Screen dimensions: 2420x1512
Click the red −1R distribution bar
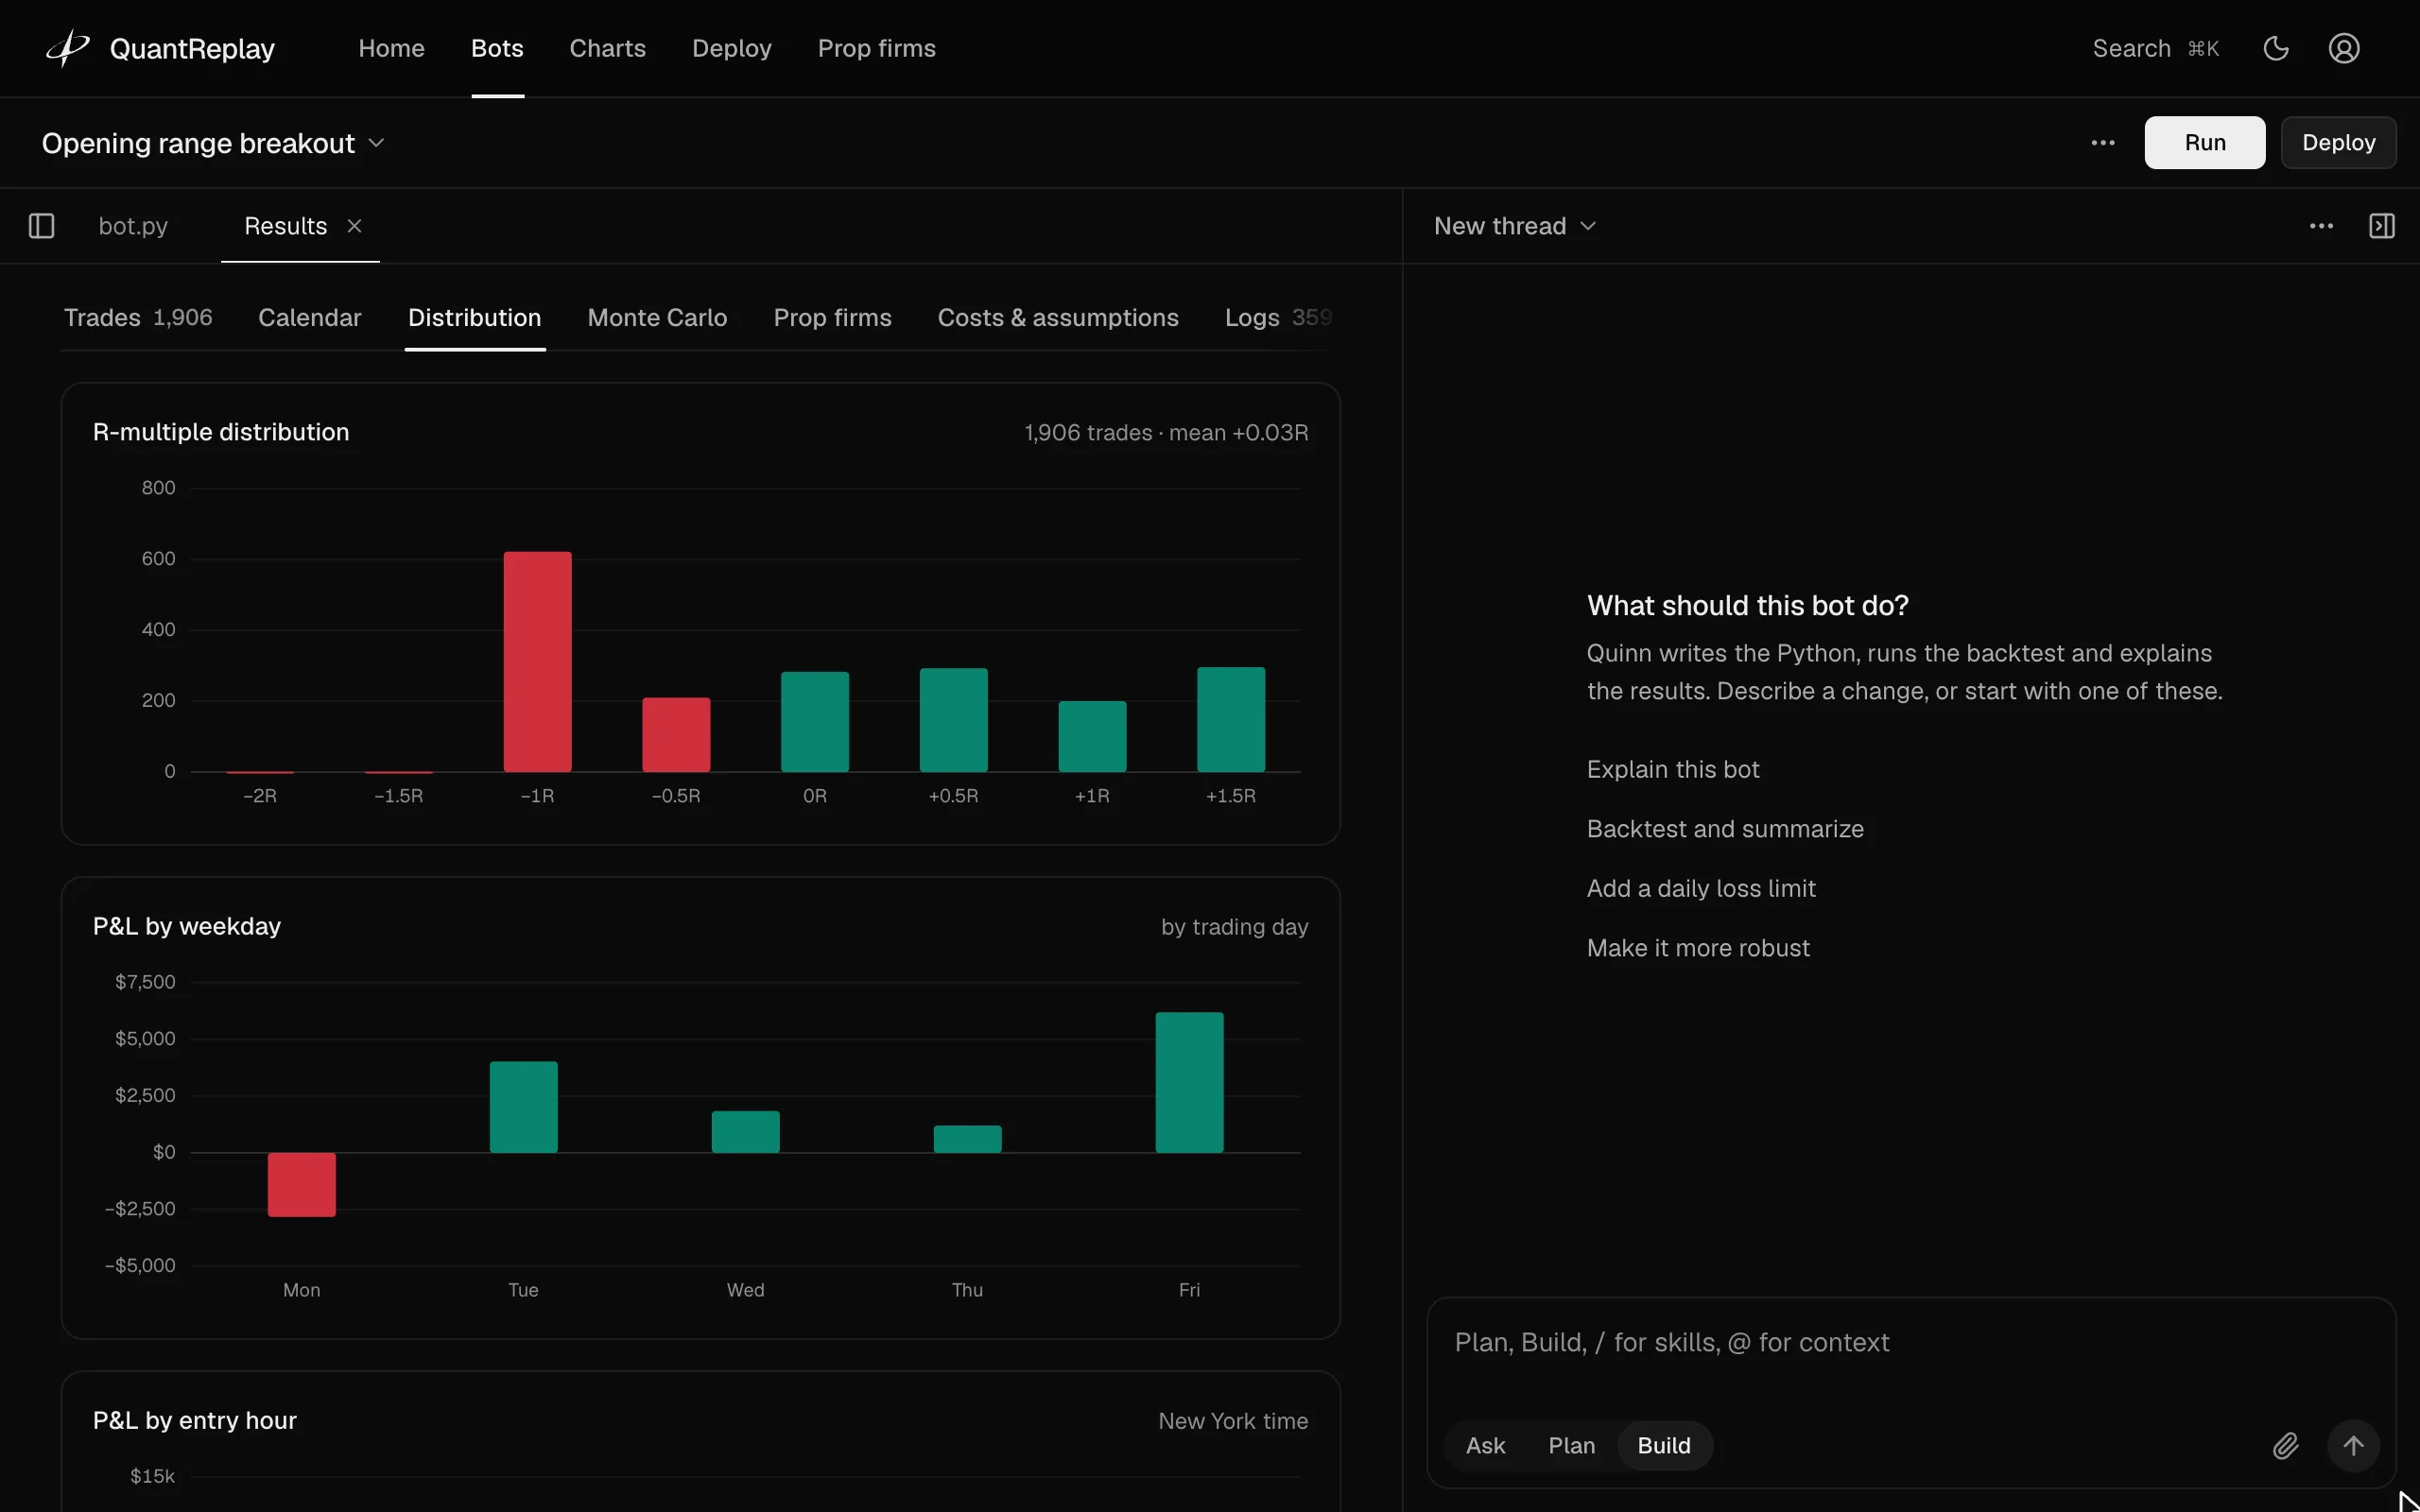(537, 661)
